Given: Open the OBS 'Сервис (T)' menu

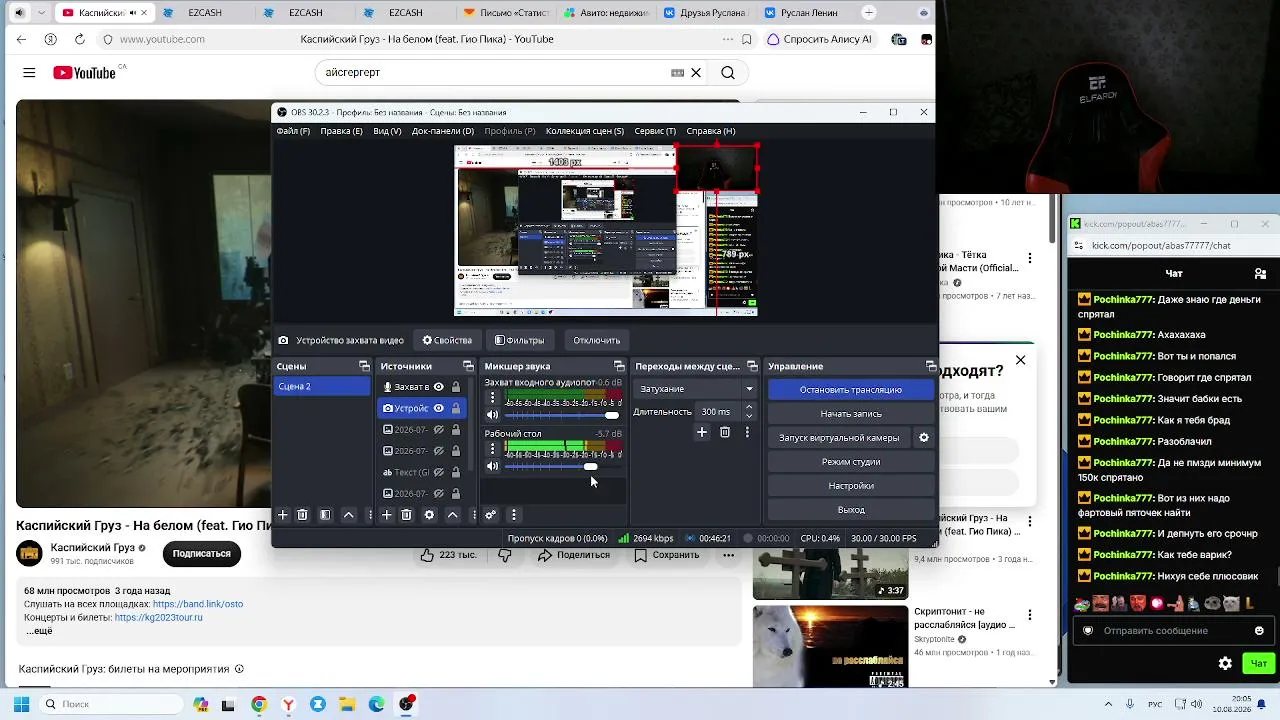Looking at the screenshot, I should coord(655,131).
